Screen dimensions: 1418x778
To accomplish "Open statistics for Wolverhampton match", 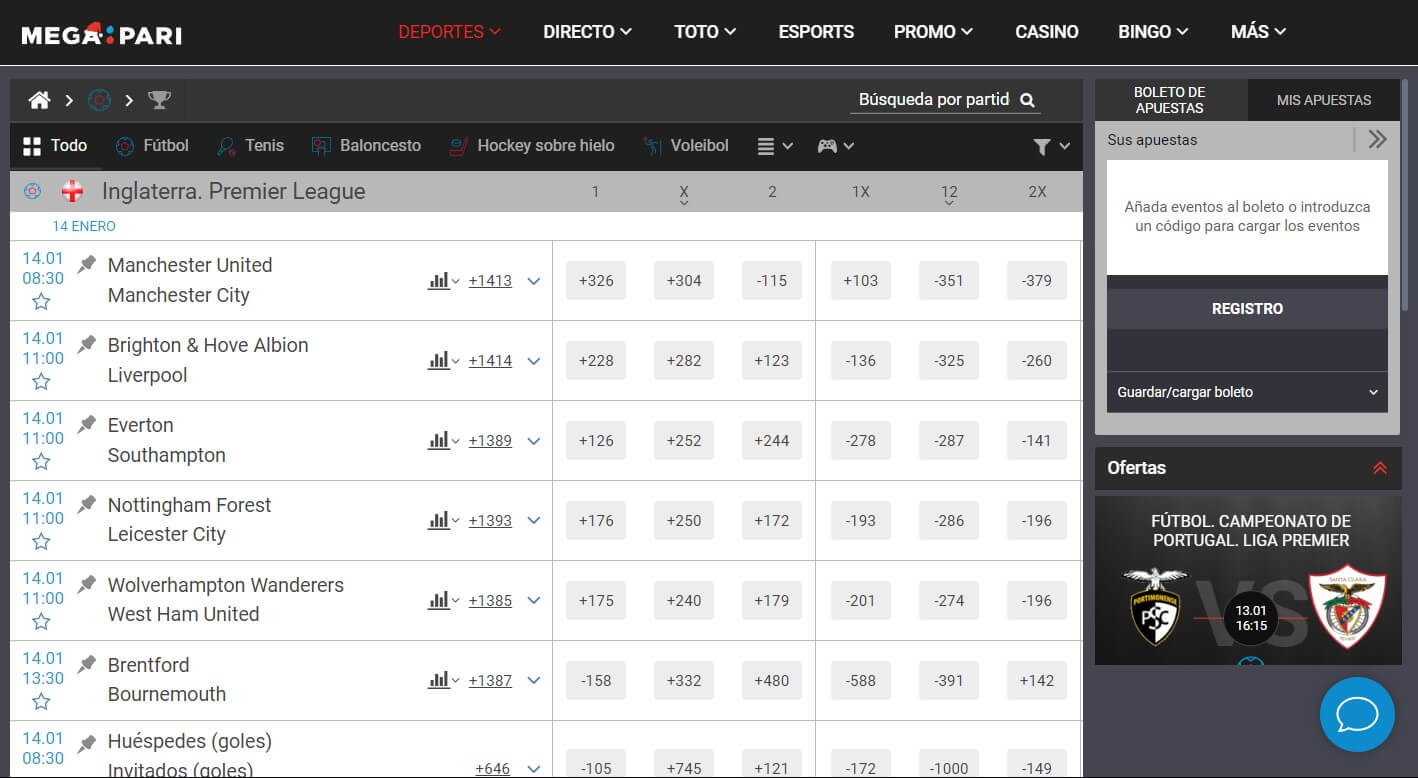I will tap(443, 601).
